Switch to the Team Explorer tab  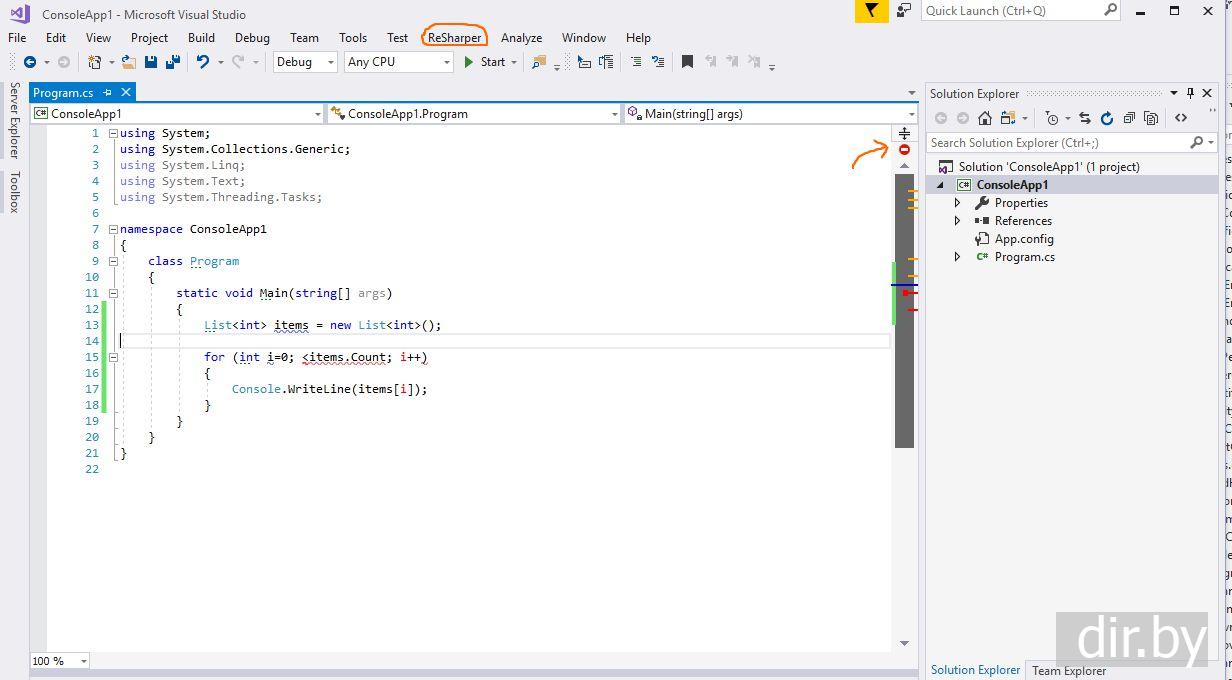pyautogui.click(x=1069, y=670)
